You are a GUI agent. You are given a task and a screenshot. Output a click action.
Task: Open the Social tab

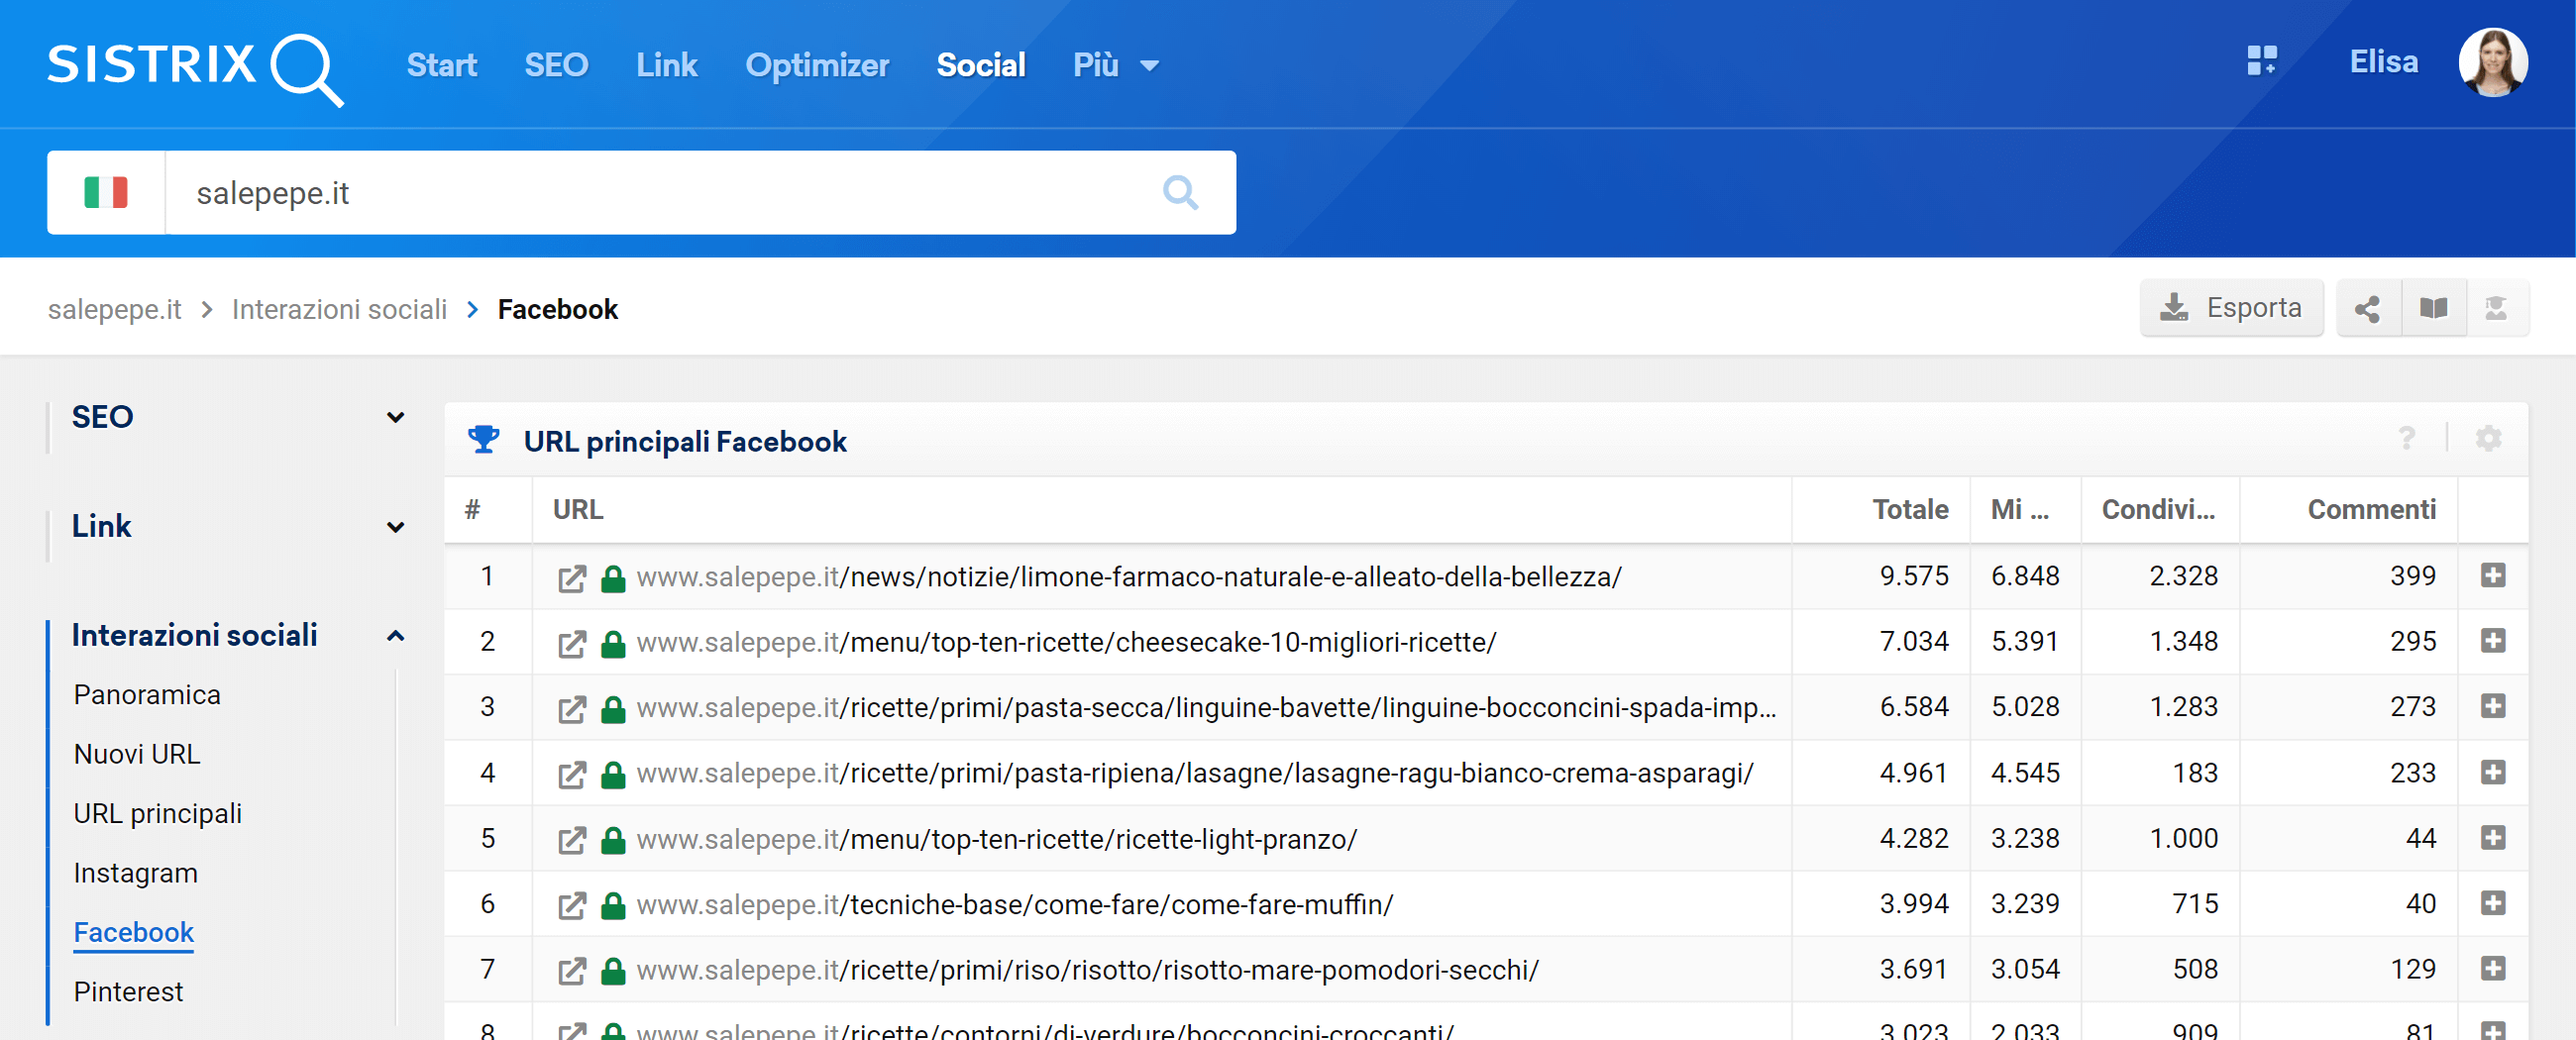coord(981,65)
